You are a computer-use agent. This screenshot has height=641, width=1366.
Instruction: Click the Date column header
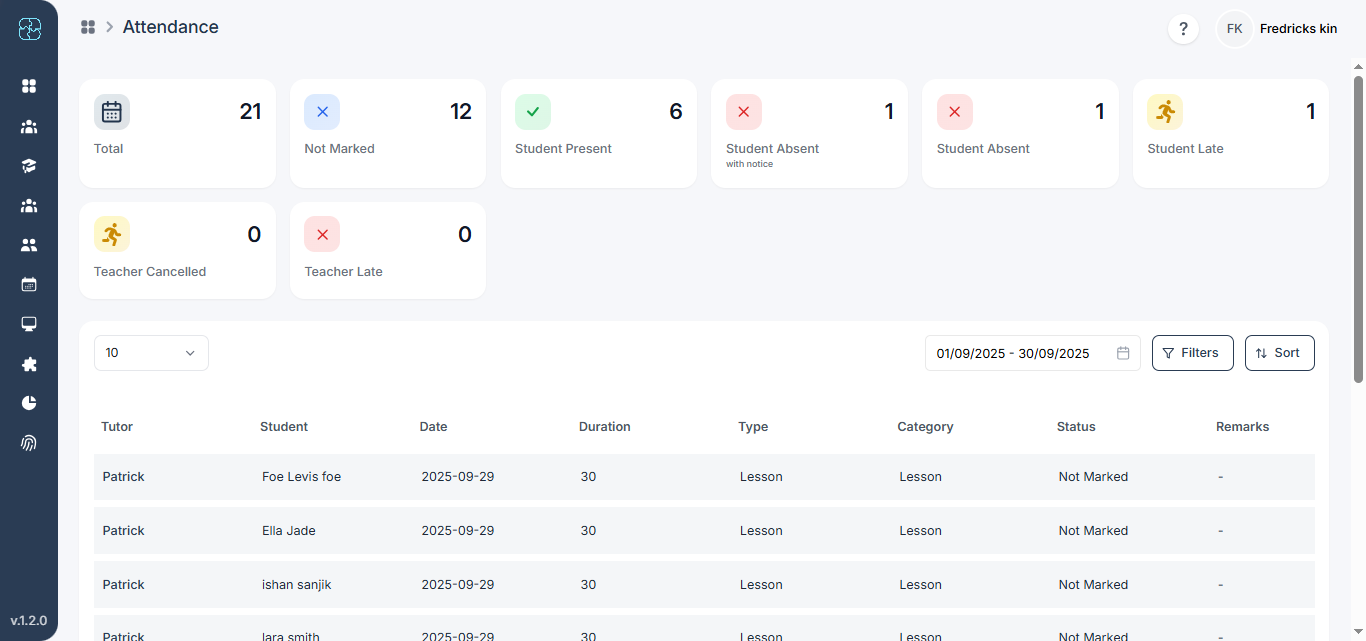click(434, 427)
